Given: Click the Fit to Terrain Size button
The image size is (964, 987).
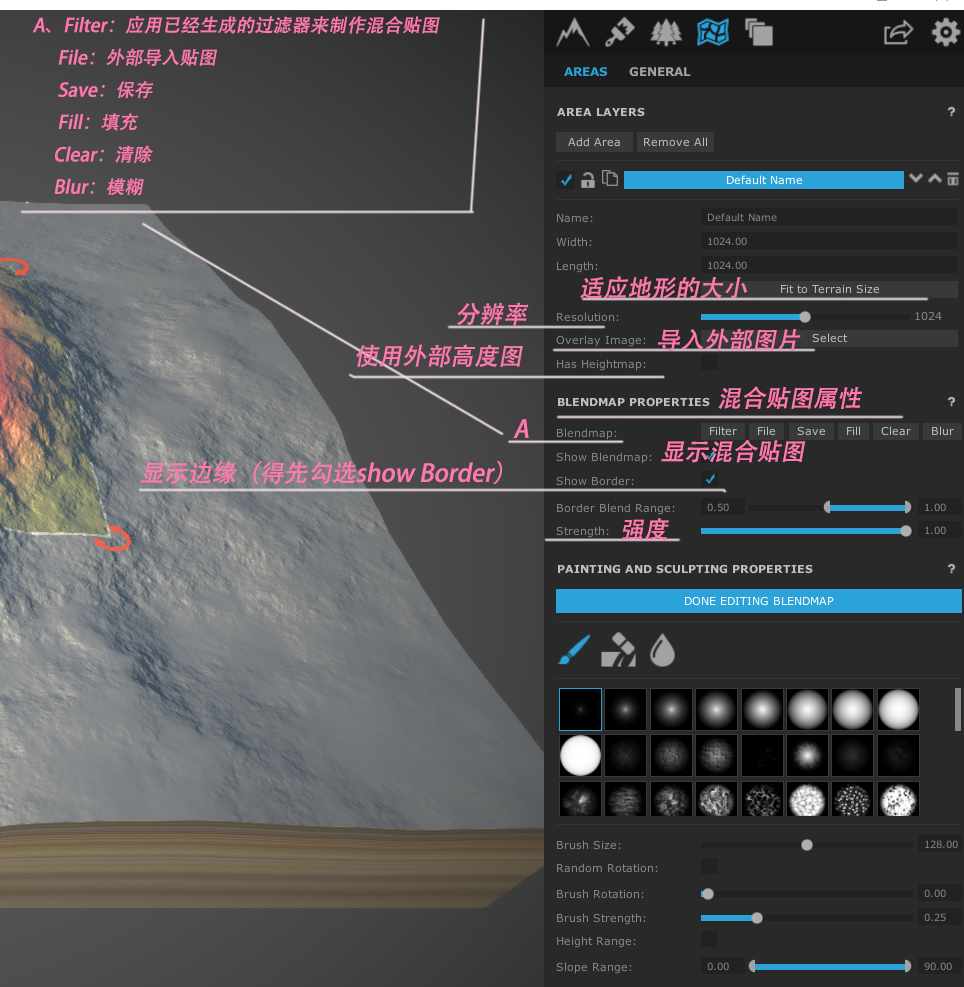Looking at the screenshot, I should tap(831, 289).
